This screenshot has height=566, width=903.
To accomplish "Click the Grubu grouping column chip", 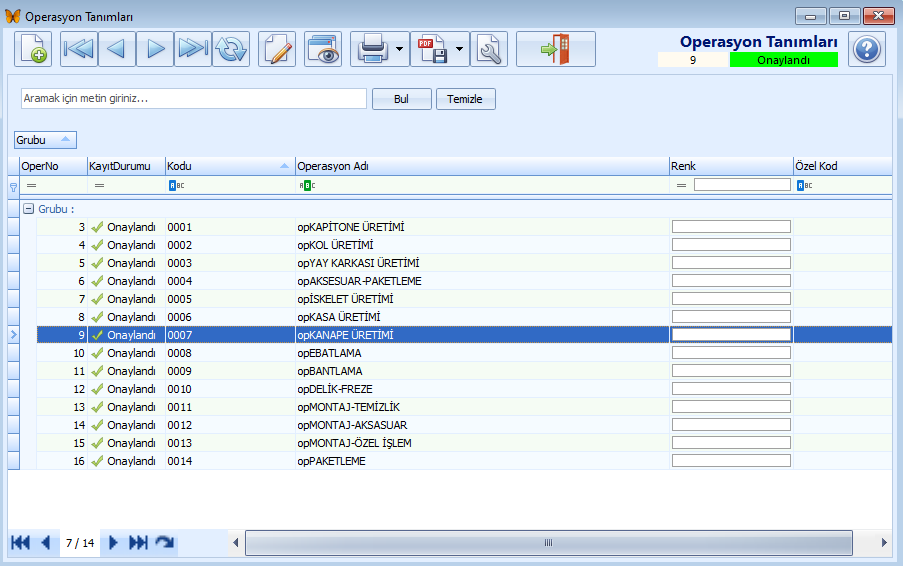I will (x=45, y=140).
